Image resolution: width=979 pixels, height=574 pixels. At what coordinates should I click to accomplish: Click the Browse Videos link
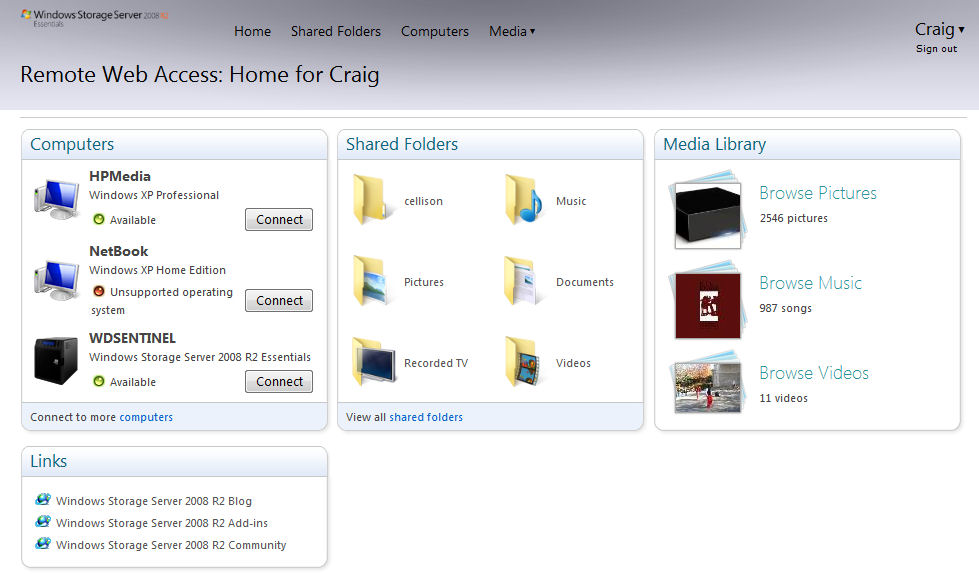point(814,373)
